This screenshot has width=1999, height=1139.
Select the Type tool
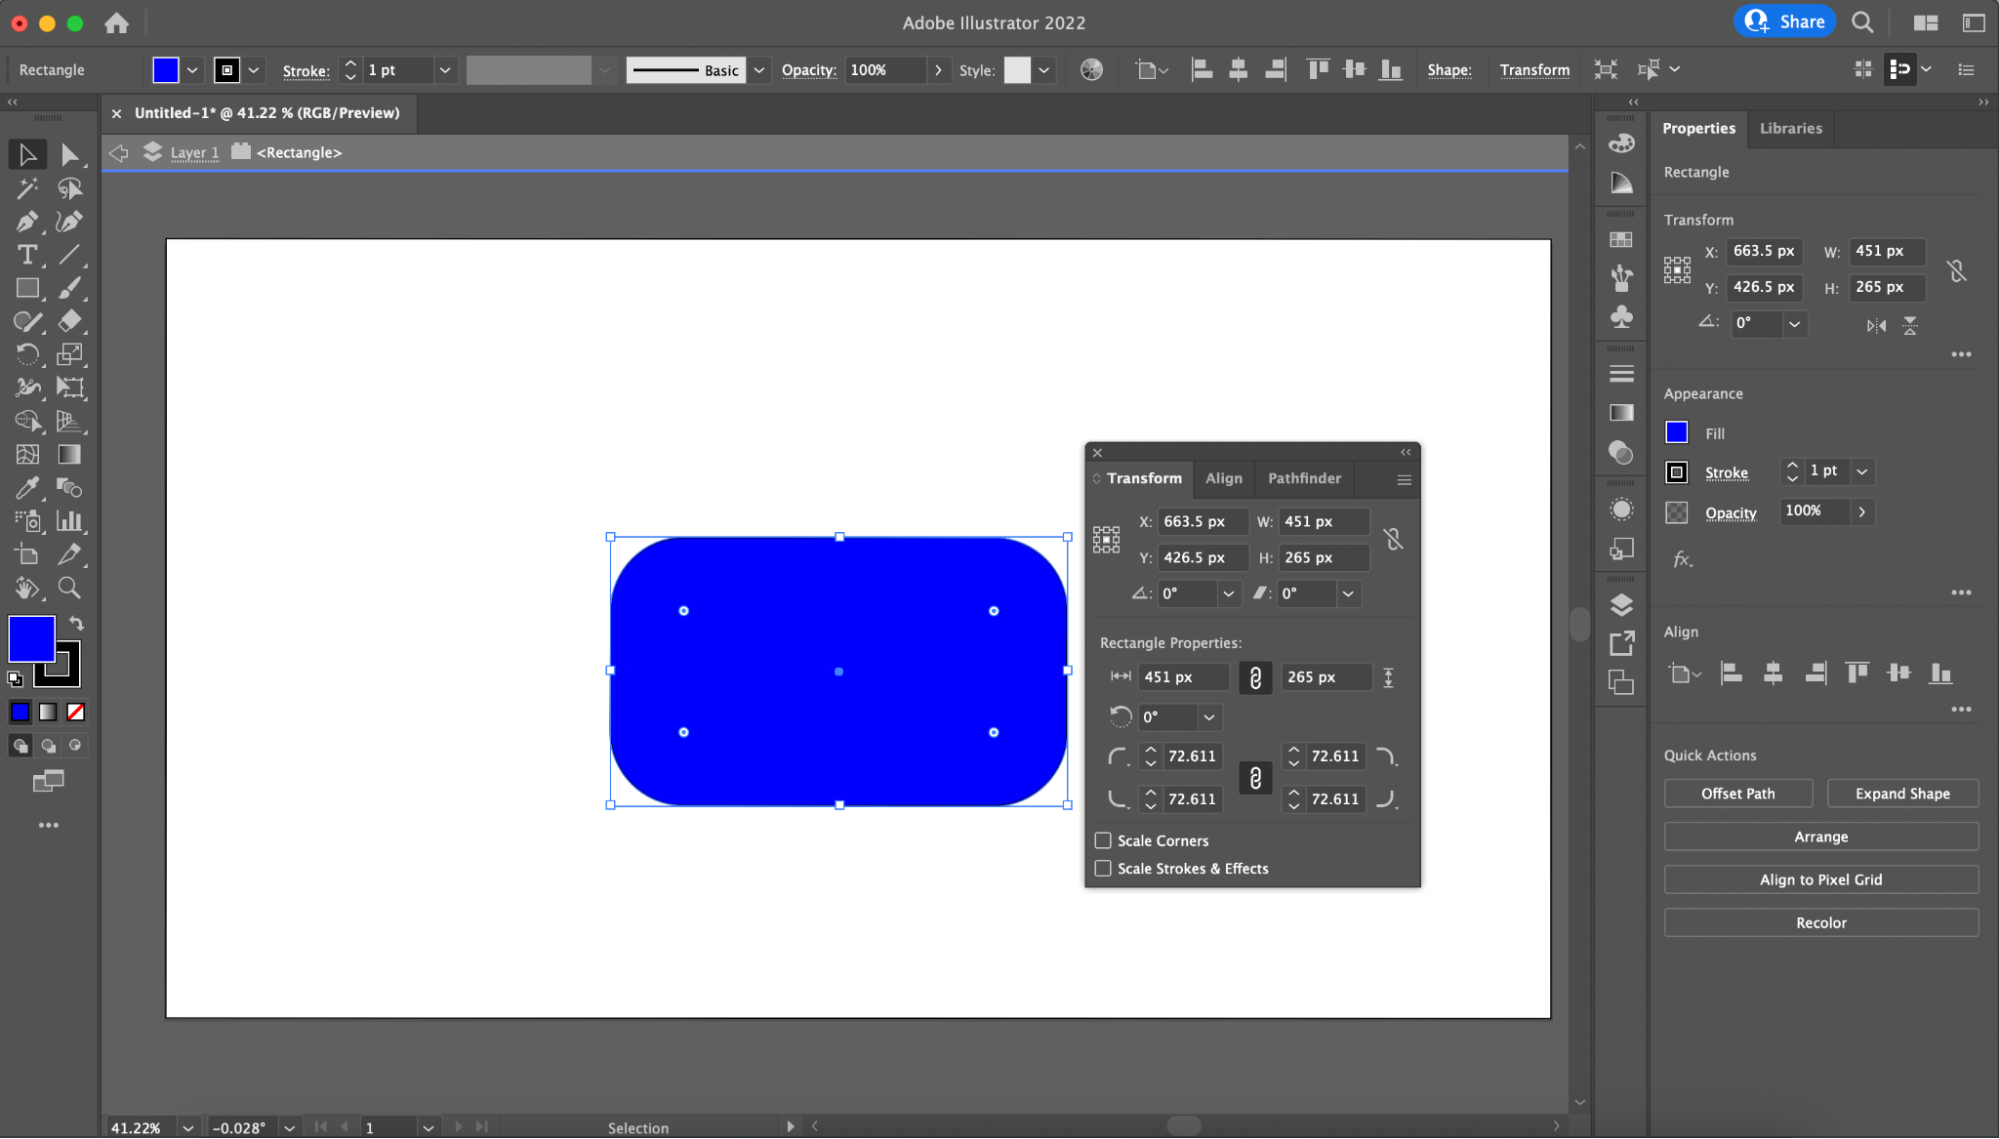point(26,254)
